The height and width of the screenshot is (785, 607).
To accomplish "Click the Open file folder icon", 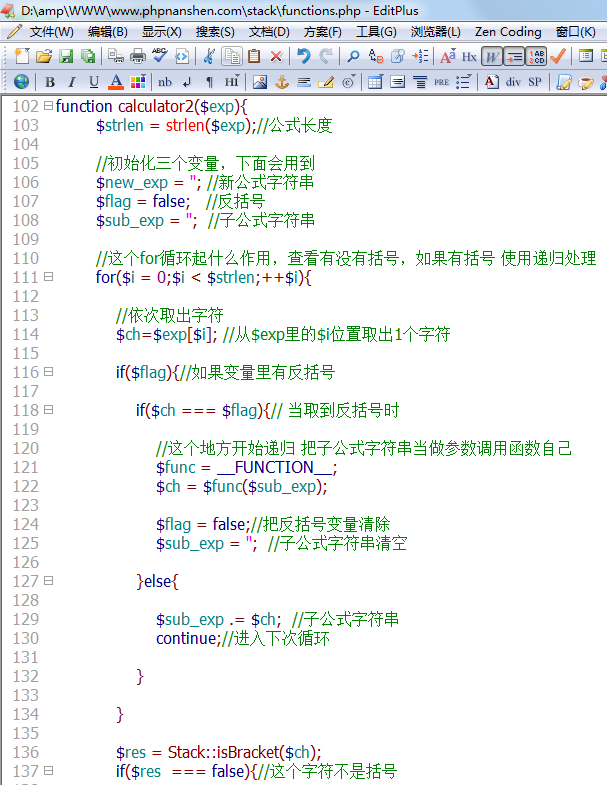I will tap(44, 56).
